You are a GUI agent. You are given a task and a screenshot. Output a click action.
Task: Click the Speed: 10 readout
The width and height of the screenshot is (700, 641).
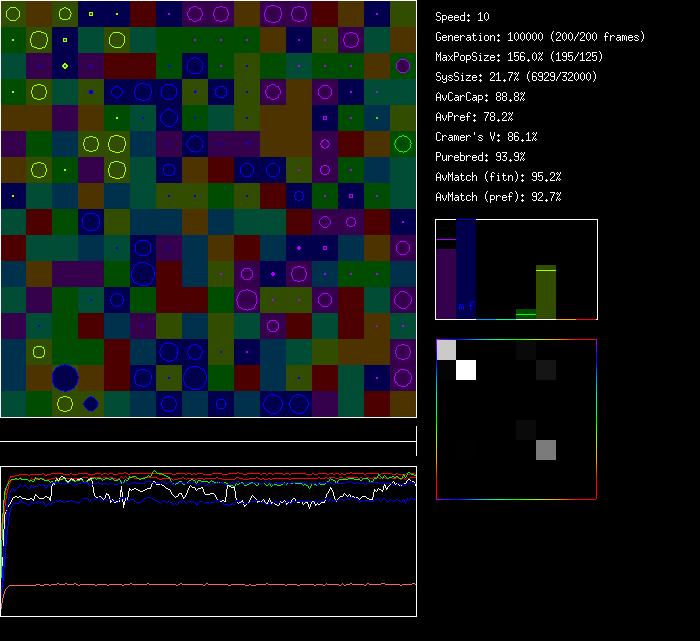[463, 17]
